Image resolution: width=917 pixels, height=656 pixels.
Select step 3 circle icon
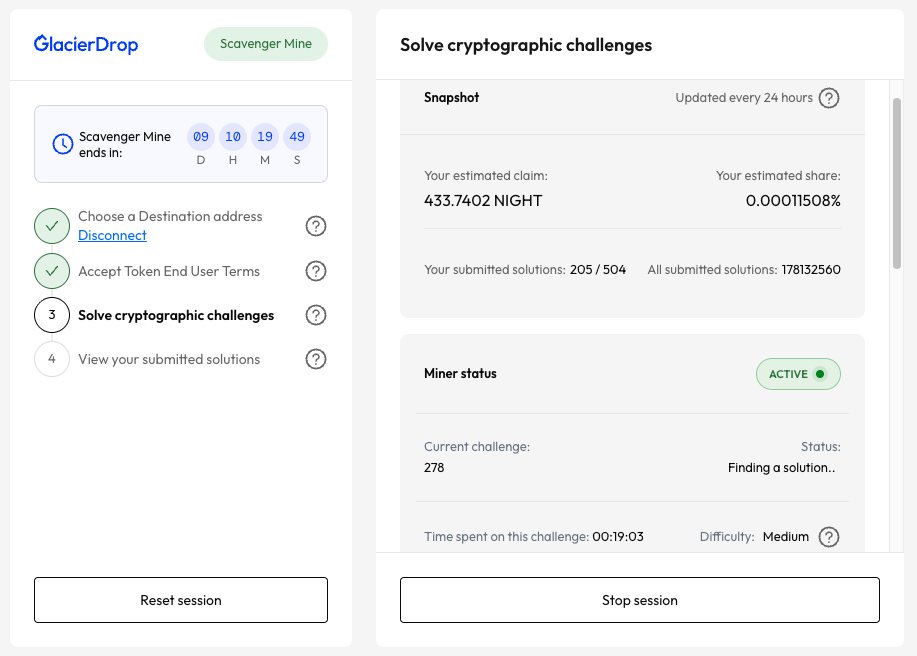pyautogui.click(x=52, y=315)
